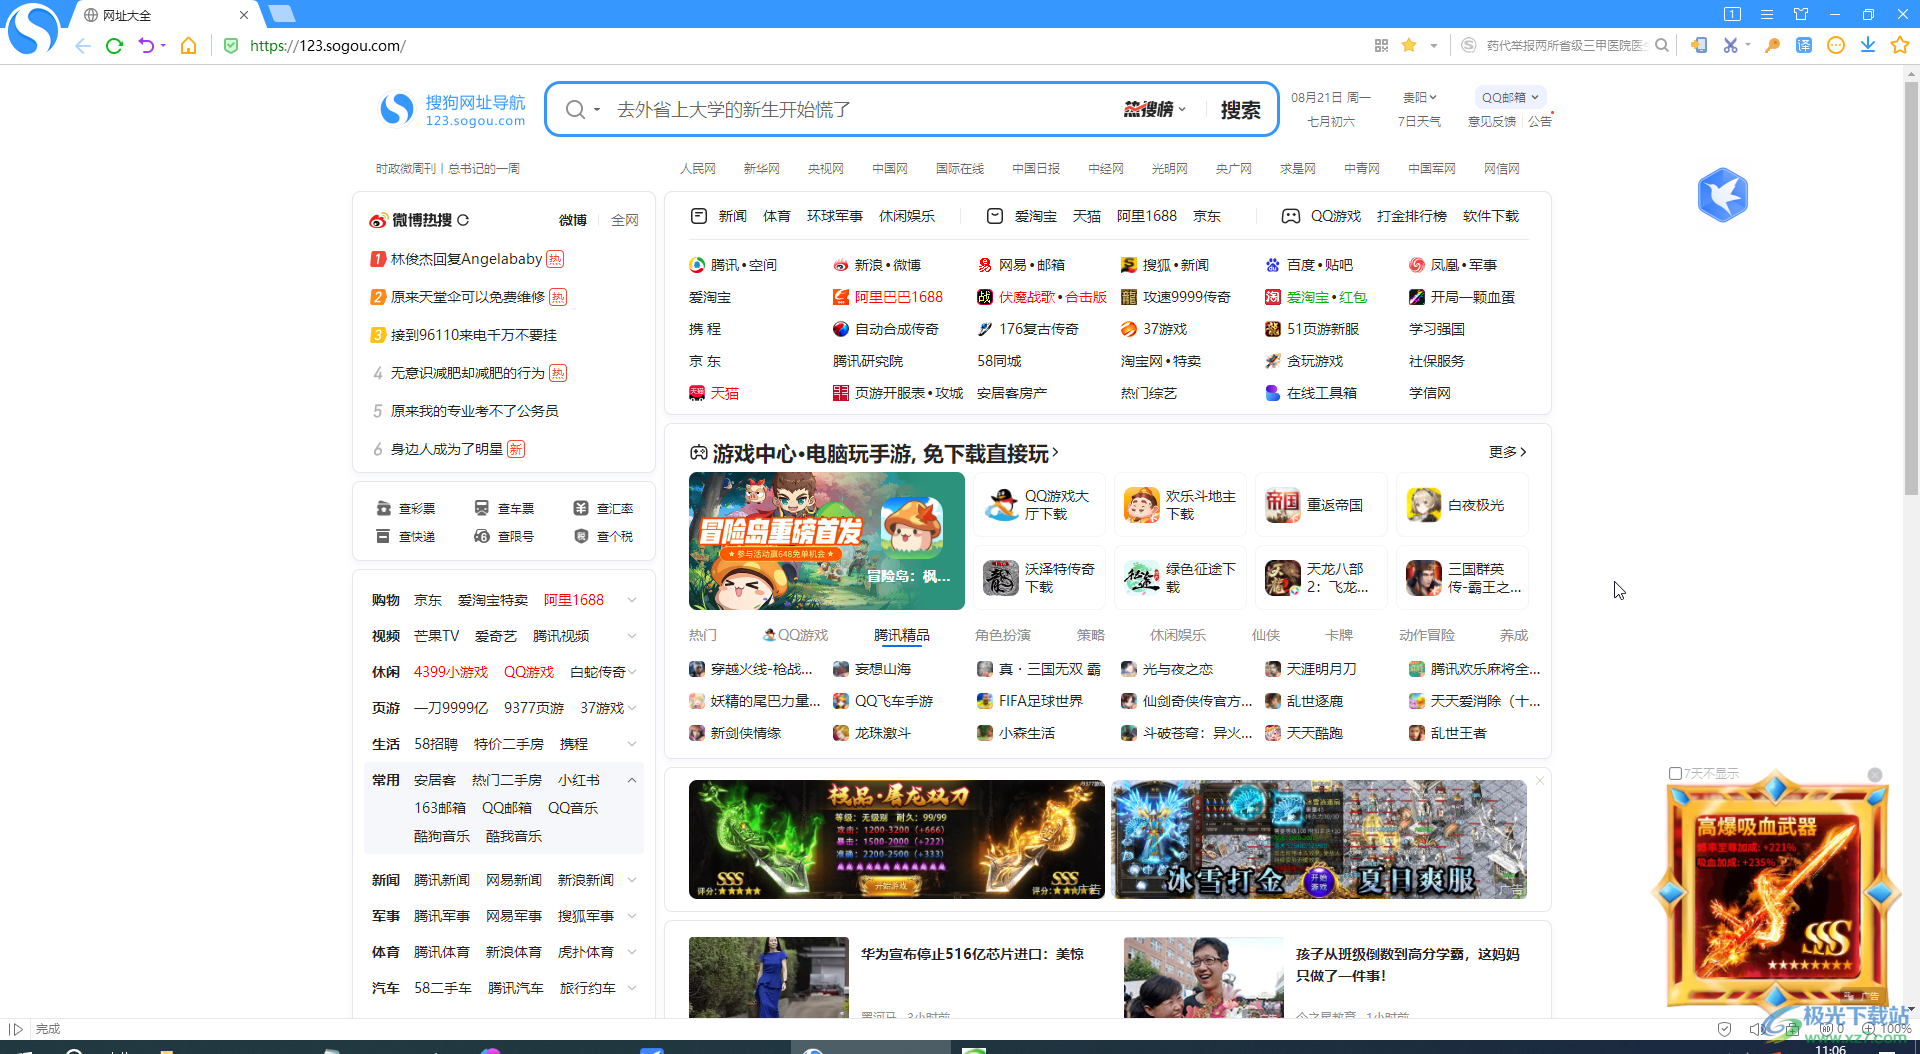Open favorites with the outlined star icon
This screenshot has width=1920, height=1054.
click(1900, 45)
